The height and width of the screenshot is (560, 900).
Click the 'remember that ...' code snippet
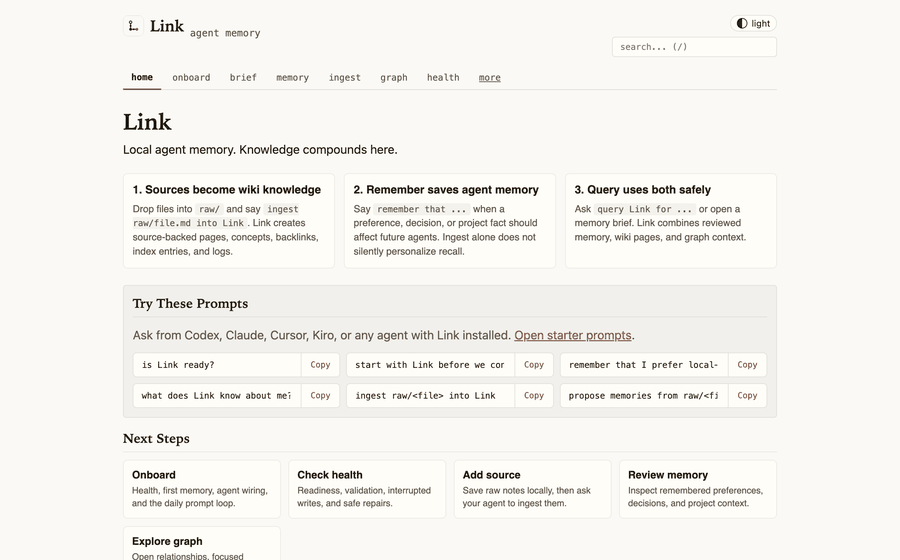(421, 209)
